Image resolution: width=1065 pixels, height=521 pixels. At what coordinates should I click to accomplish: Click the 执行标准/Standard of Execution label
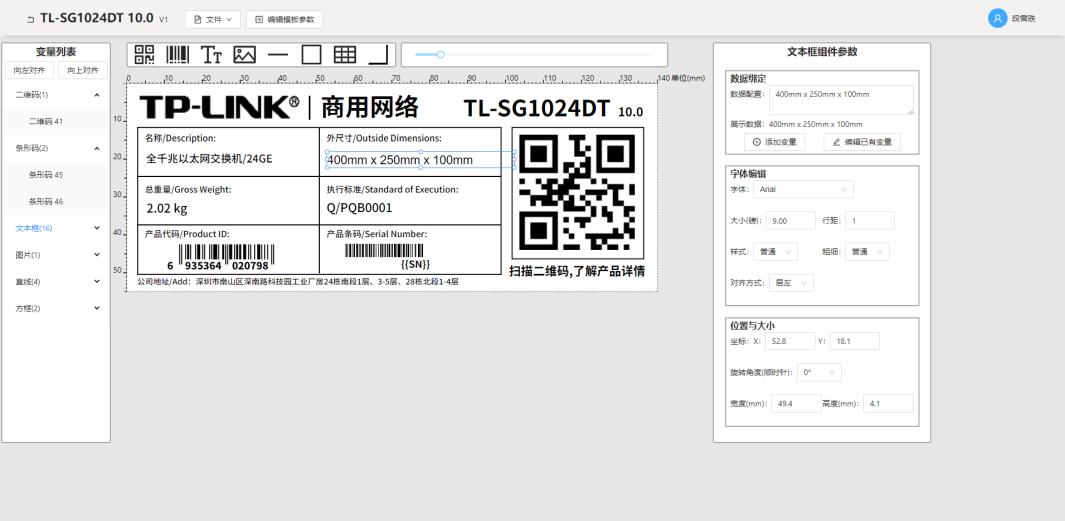coord(392,190)
